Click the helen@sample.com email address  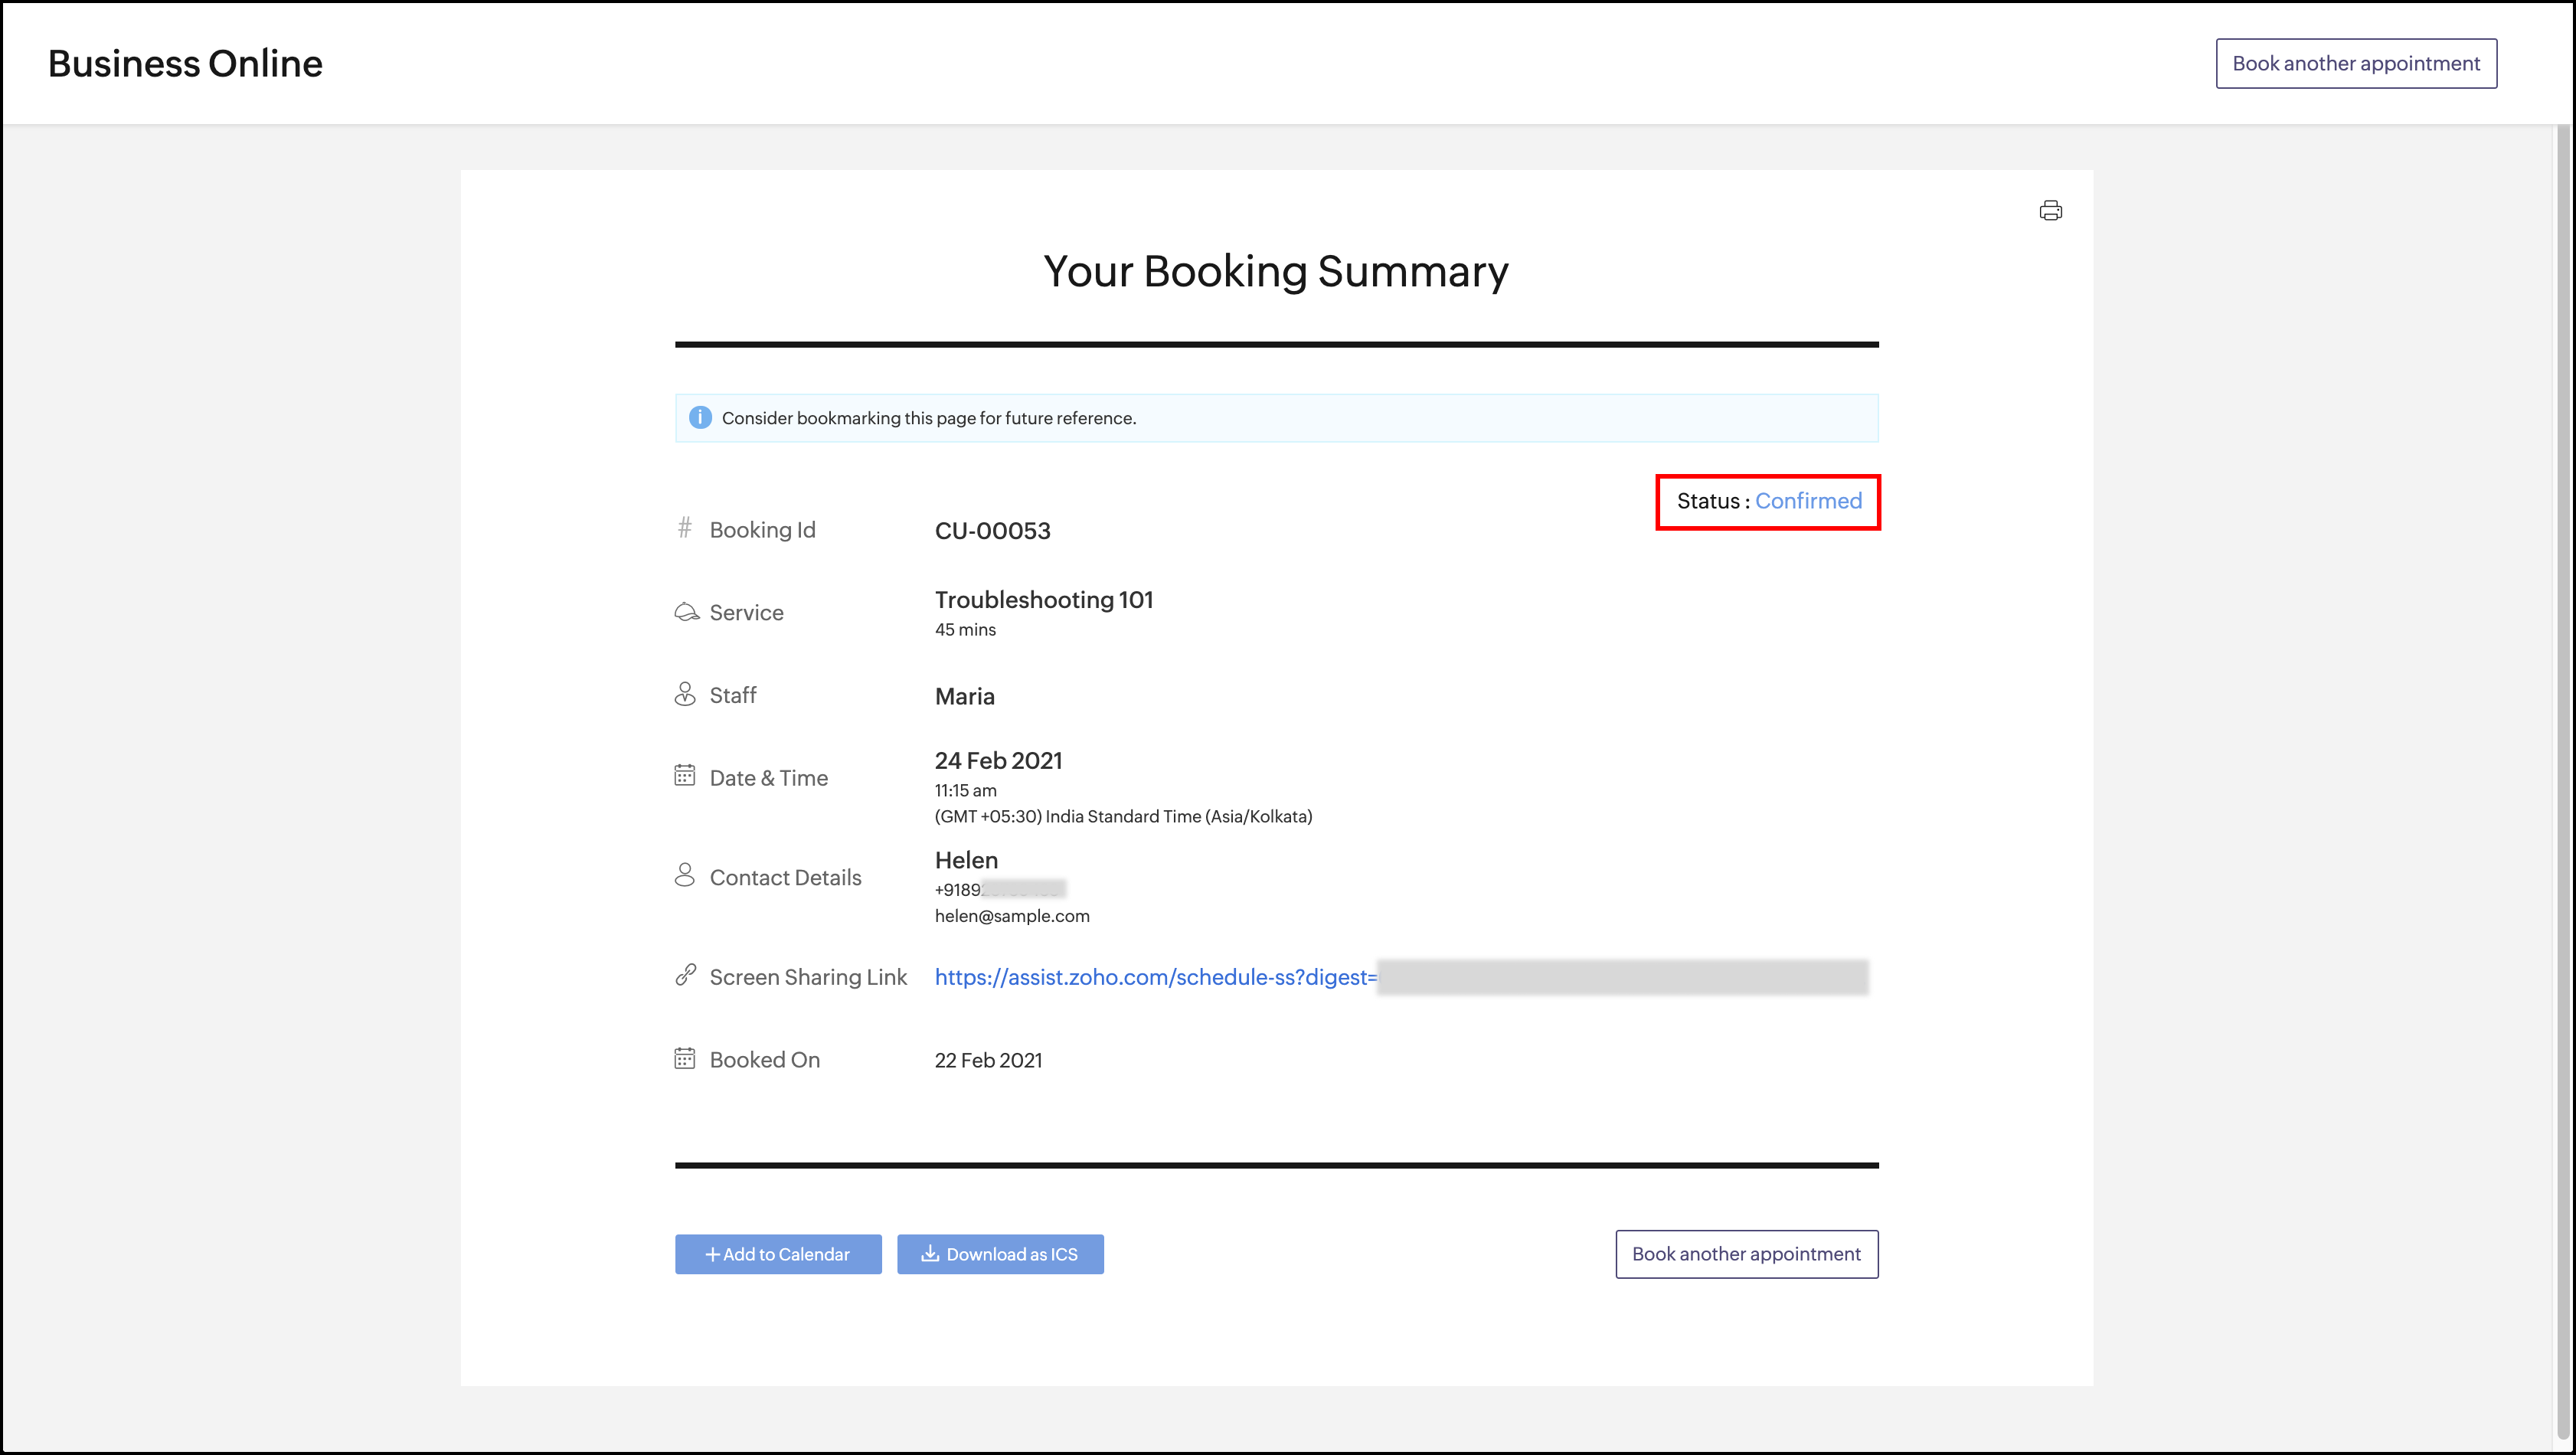pyautogui.click(x=1012, y=916)
